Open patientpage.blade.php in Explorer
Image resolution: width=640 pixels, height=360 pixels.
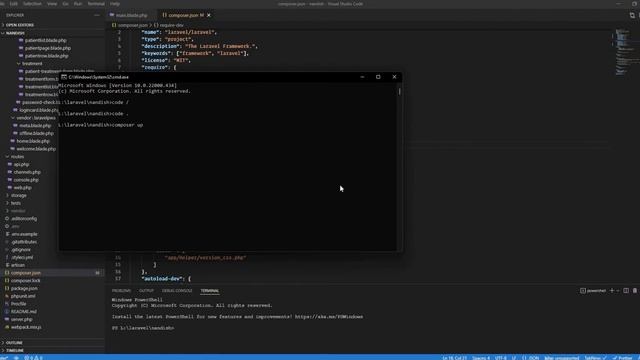click(x=47, y=48)
